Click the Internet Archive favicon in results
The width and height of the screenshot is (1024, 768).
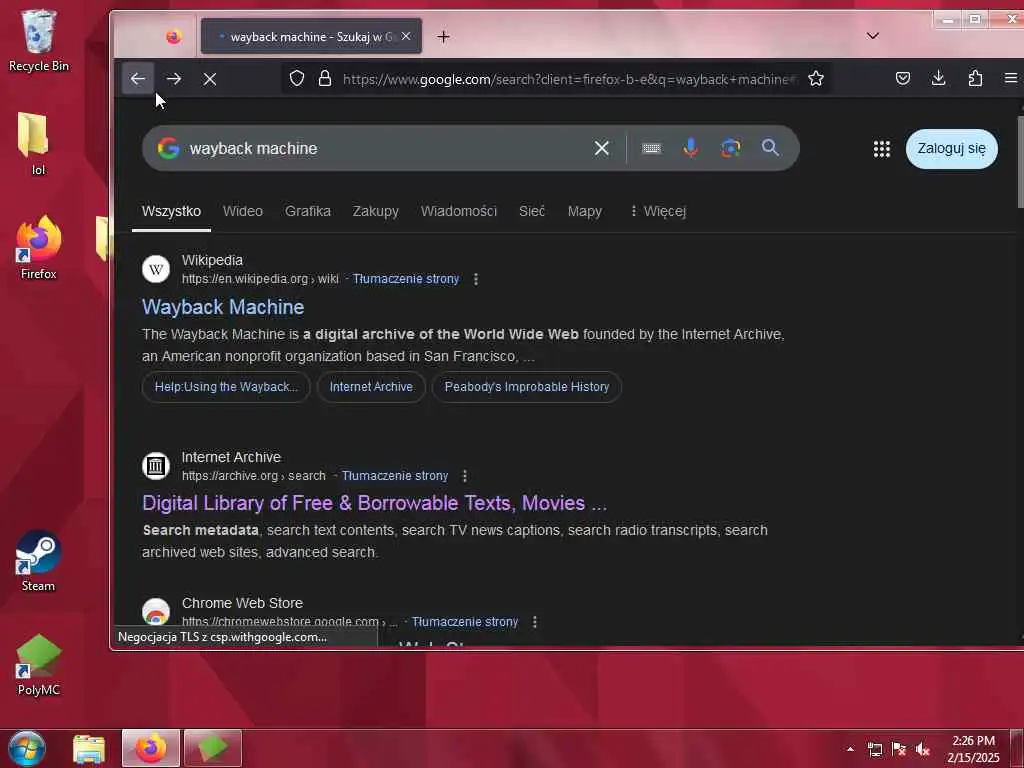[155, 466]
